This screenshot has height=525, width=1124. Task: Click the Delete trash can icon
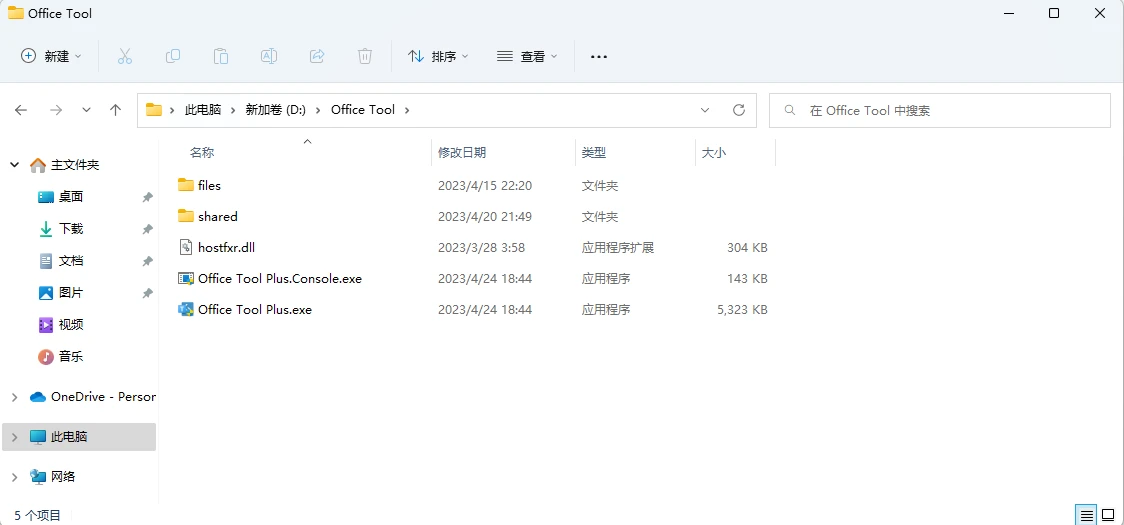pyautogui.click(x=365, y=56)
